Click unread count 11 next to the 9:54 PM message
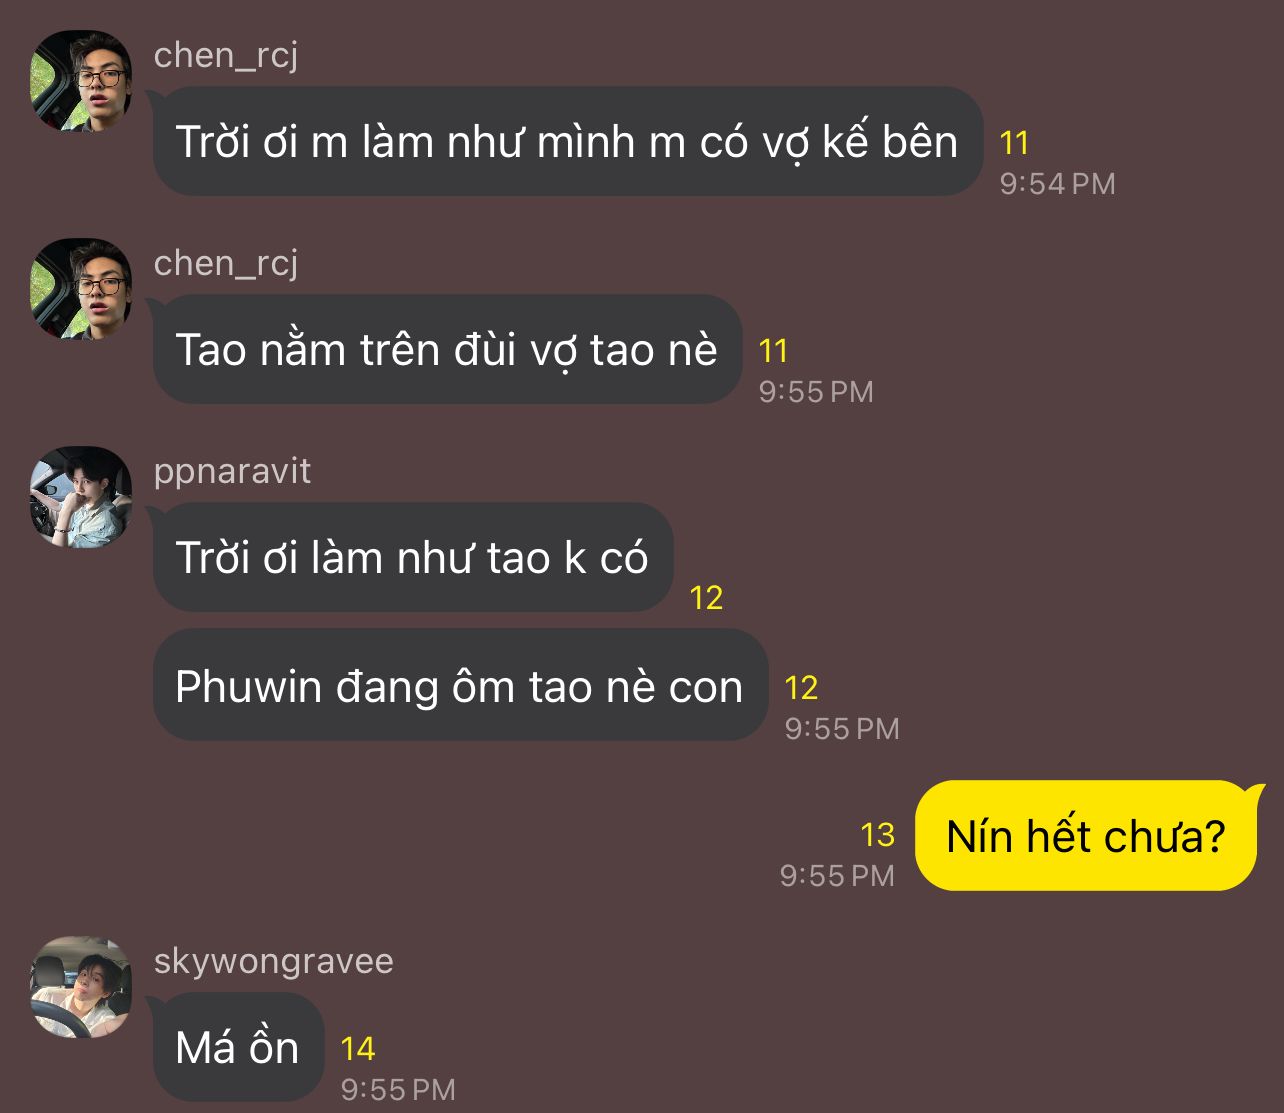 (x=1014, y=143)
